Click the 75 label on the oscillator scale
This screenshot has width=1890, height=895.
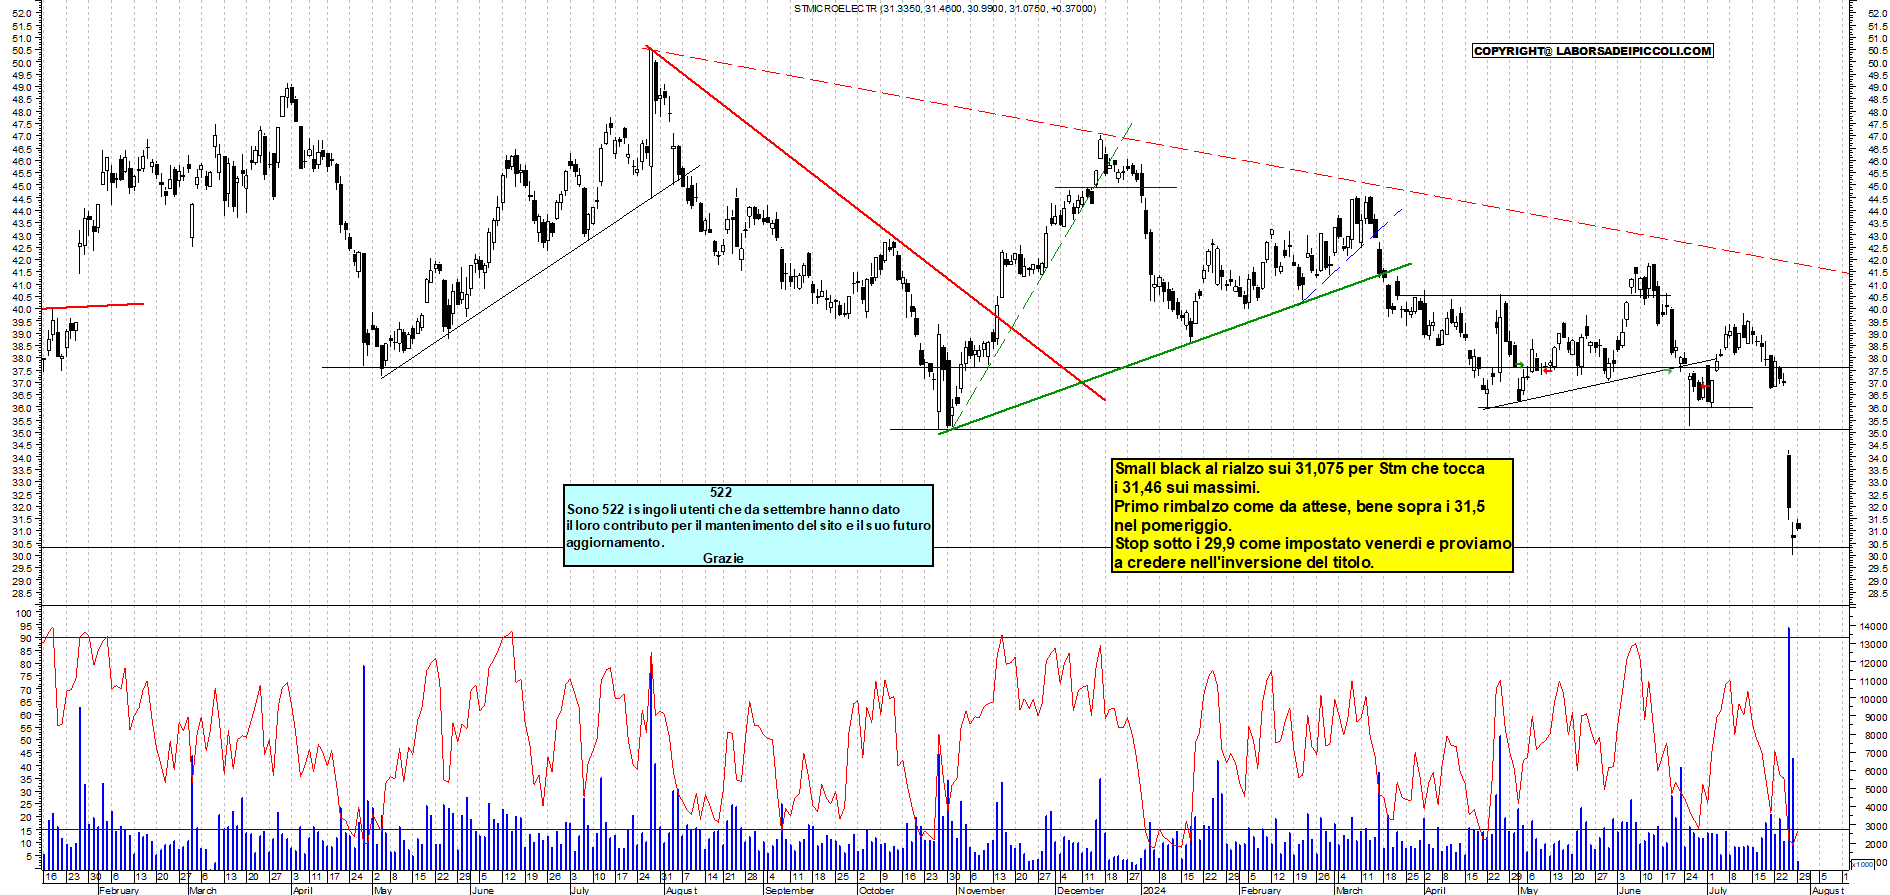tap(27, 677)
